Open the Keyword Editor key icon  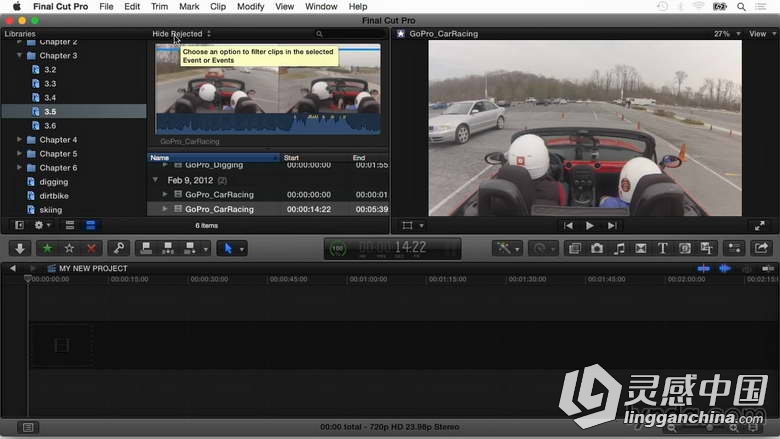pyautogui.click(x=119, y=248)
